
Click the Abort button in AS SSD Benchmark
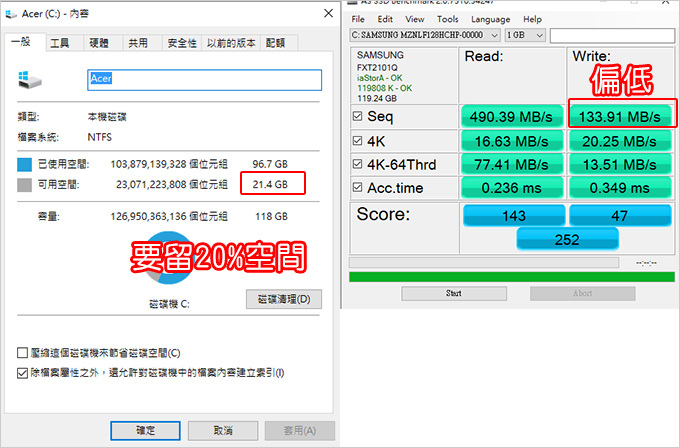pyautogui.click(x=582, y=294)
